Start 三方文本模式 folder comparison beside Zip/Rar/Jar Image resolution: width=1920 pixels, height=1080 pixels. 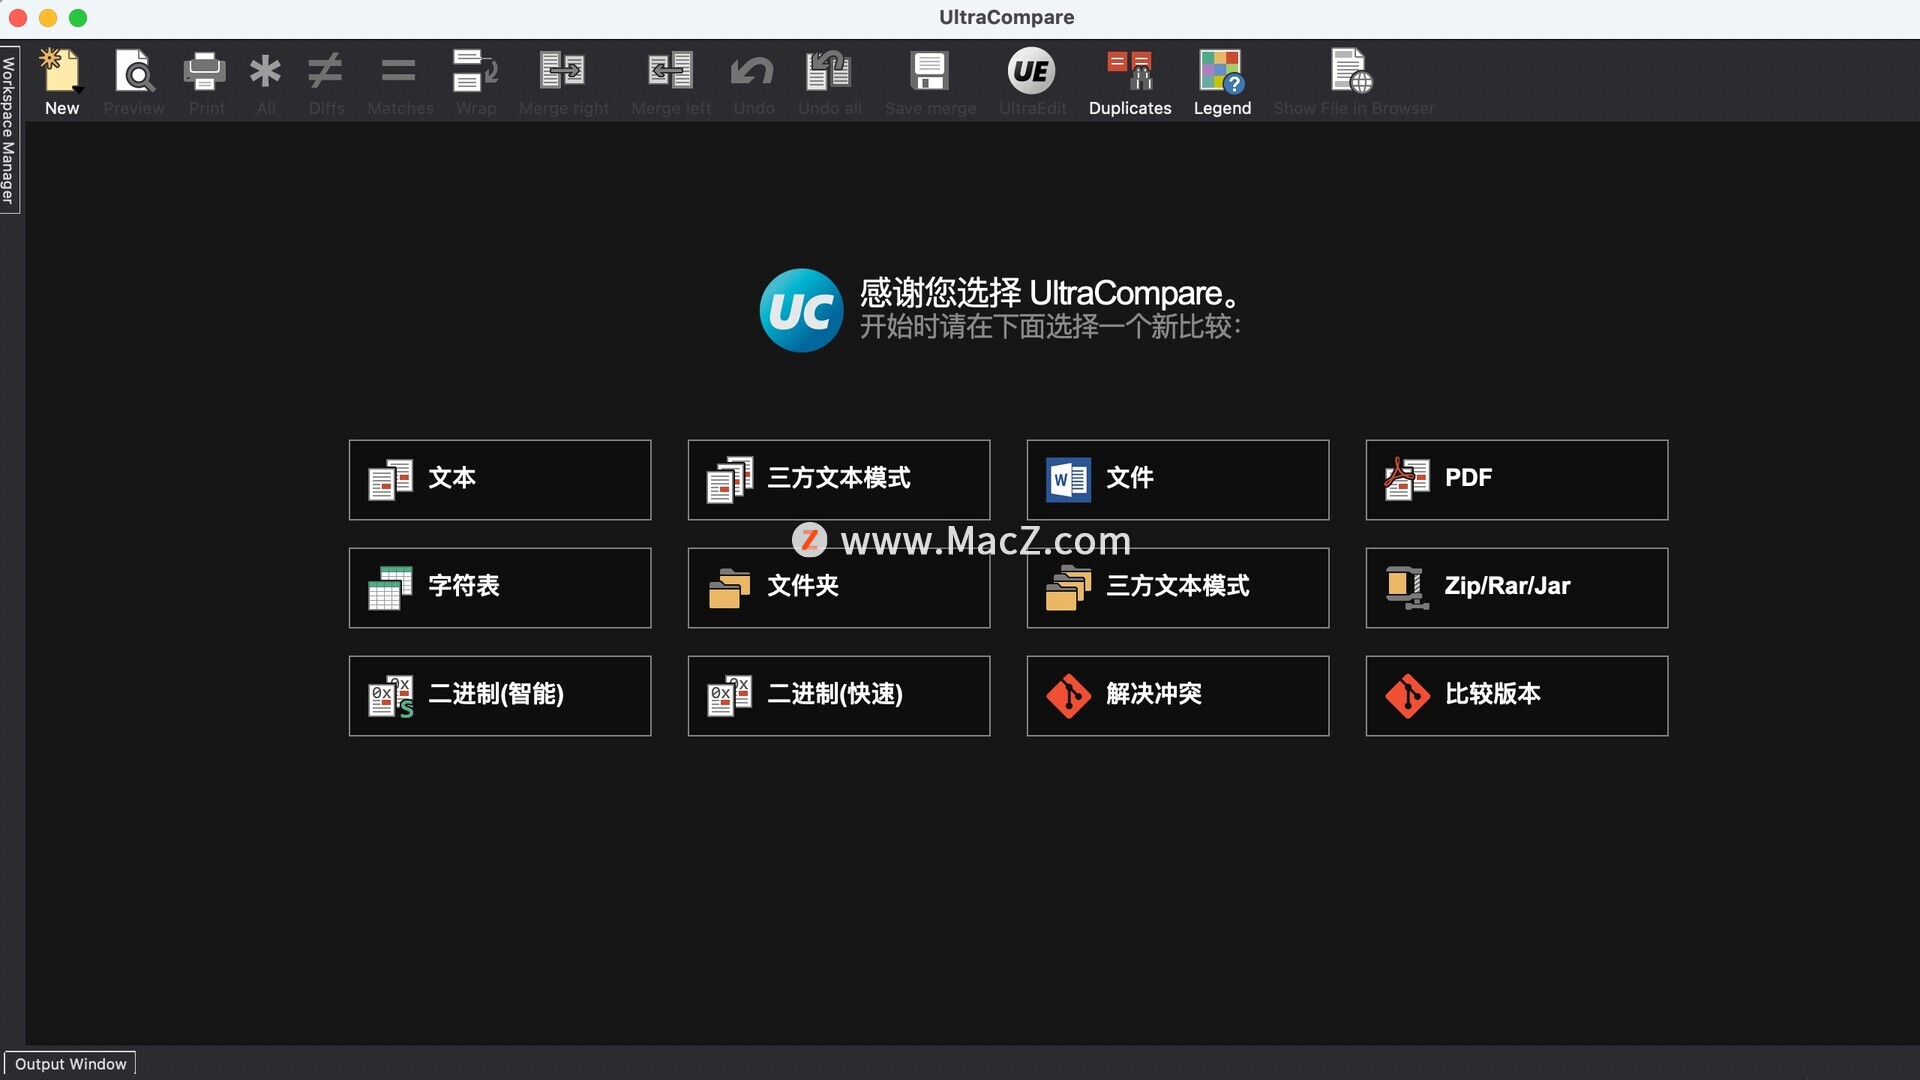click(x=1178, y=588)
